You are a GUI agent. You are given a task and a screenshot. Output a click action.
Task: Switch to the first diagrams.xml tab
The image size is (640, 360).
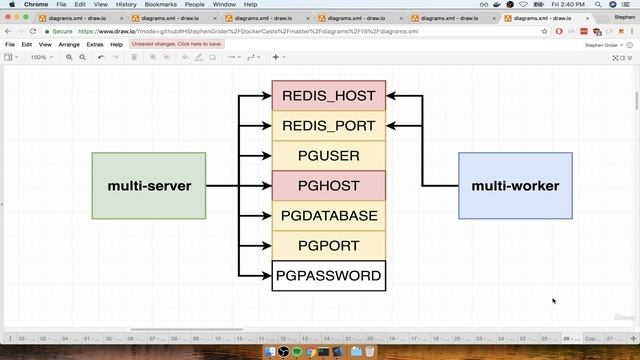(x=81, y=18)
